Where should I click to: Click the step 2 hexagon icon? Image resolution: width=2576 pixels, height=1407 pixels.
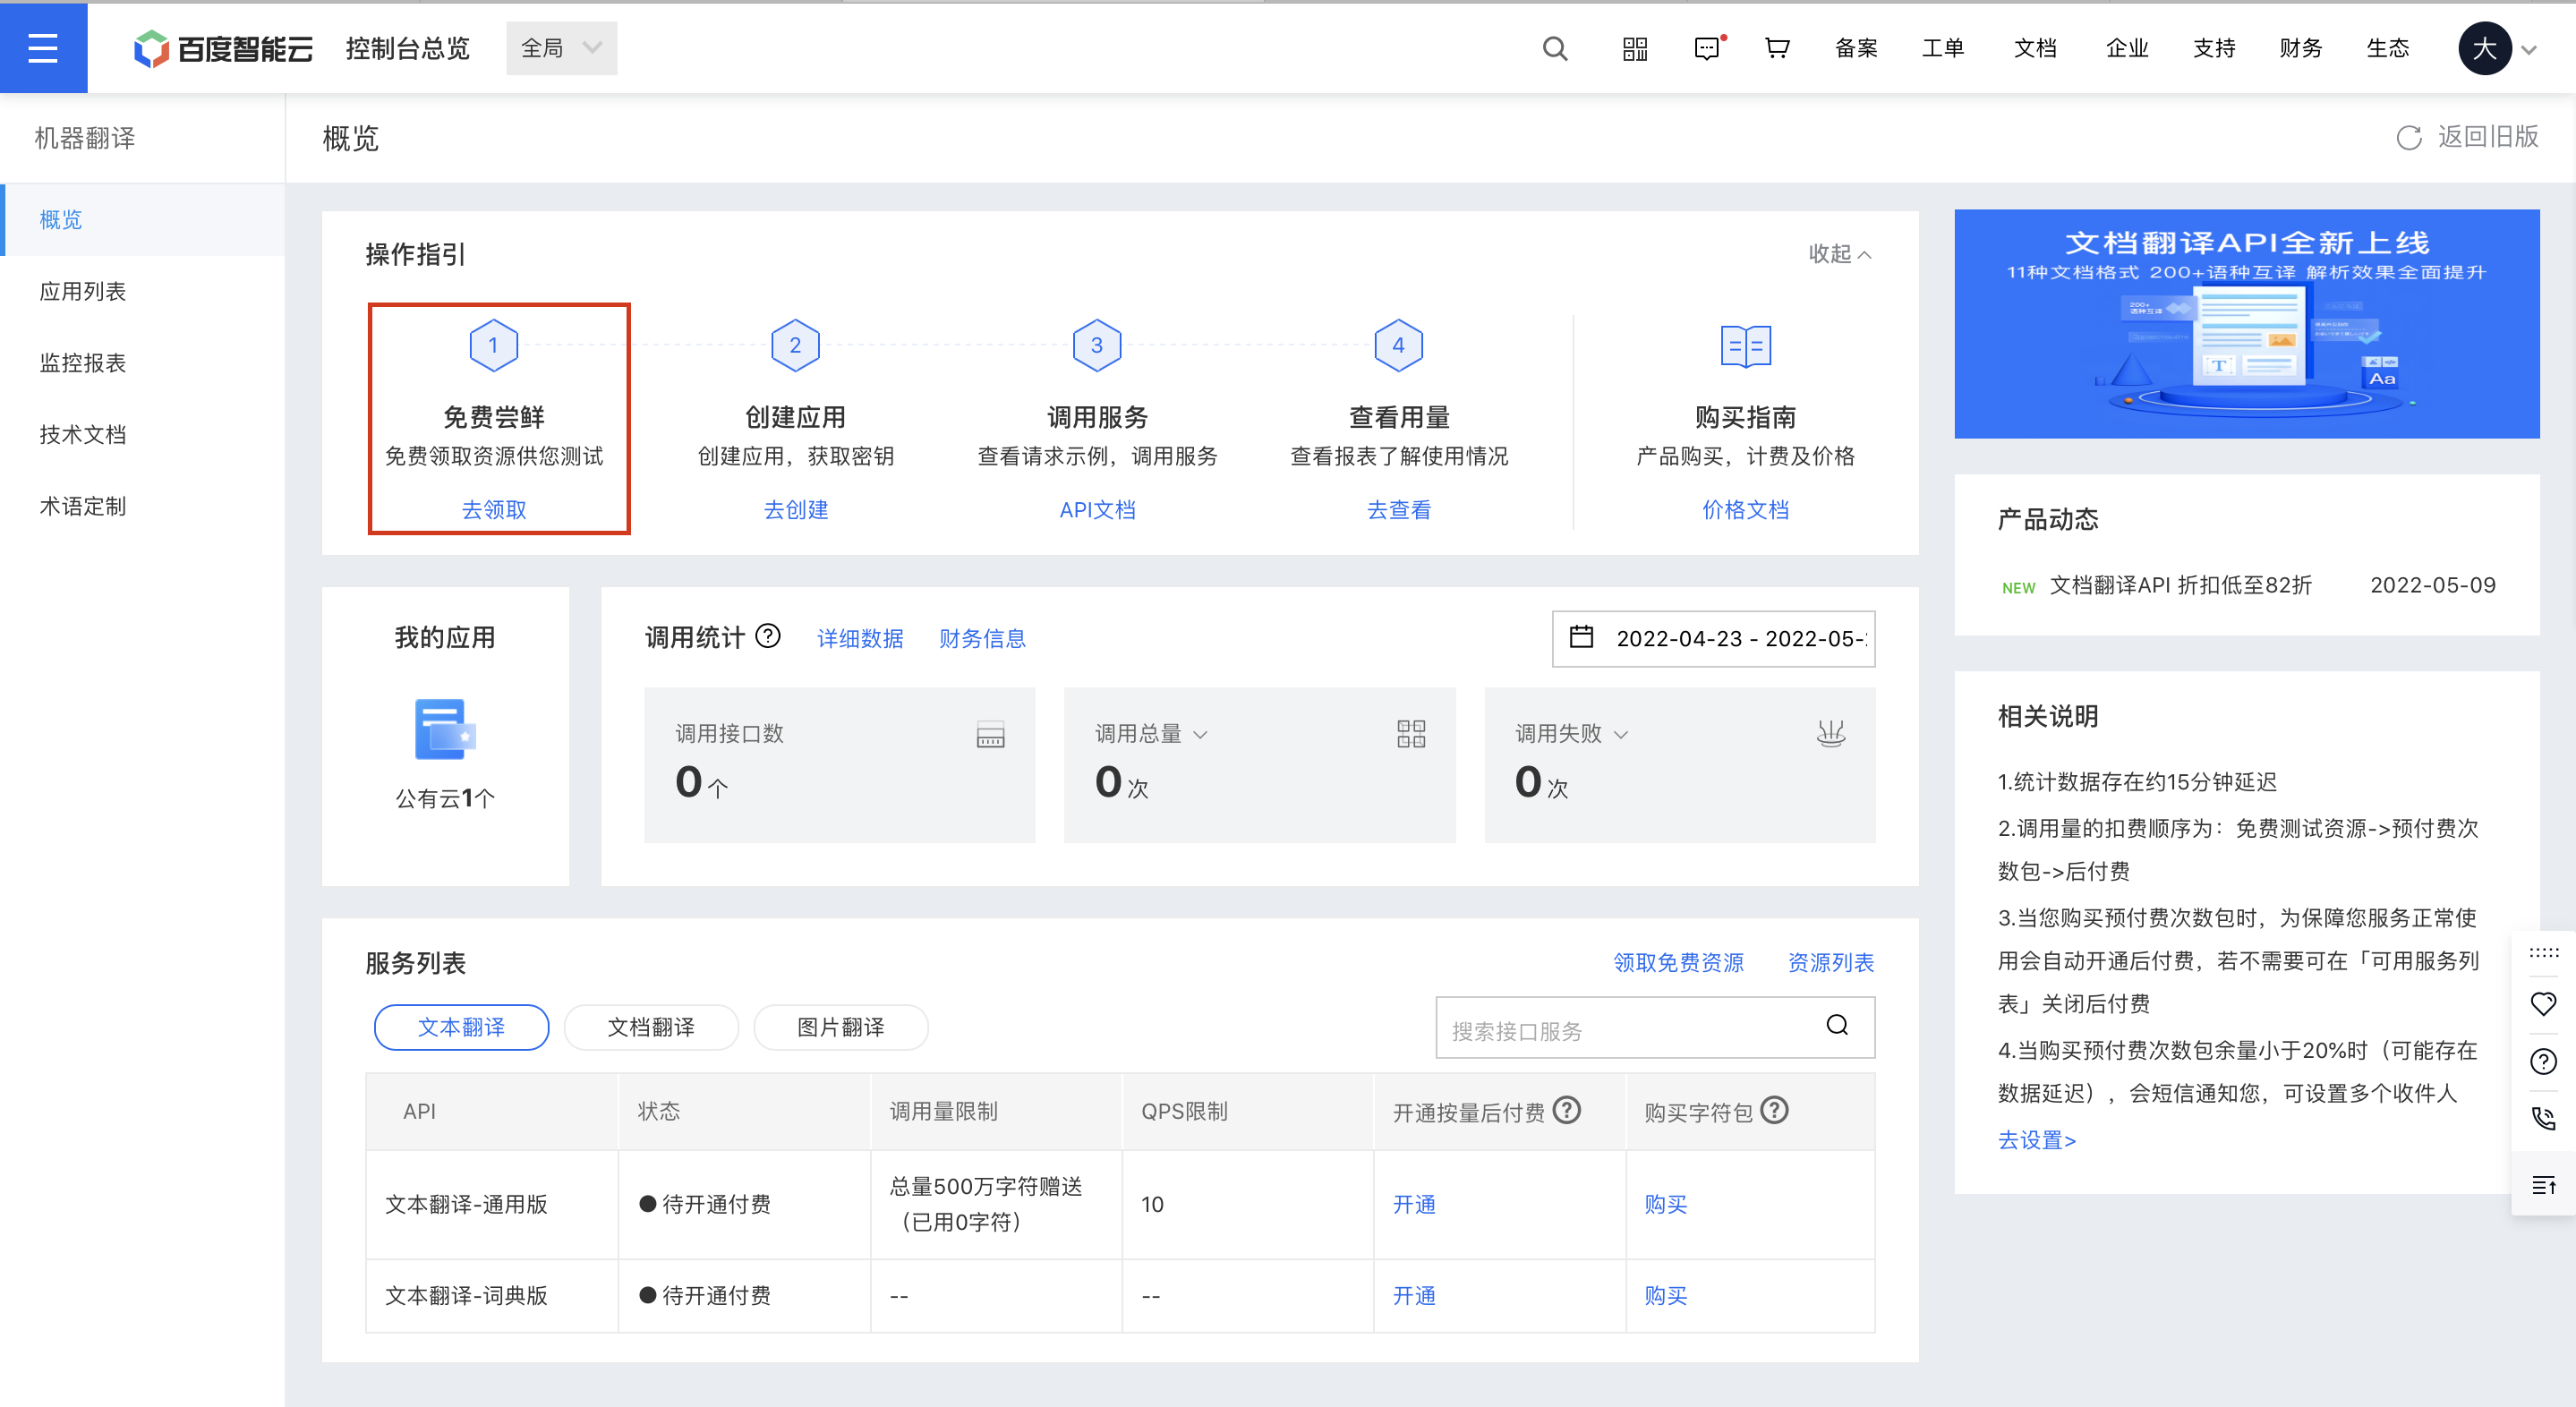tap(795, 345)
